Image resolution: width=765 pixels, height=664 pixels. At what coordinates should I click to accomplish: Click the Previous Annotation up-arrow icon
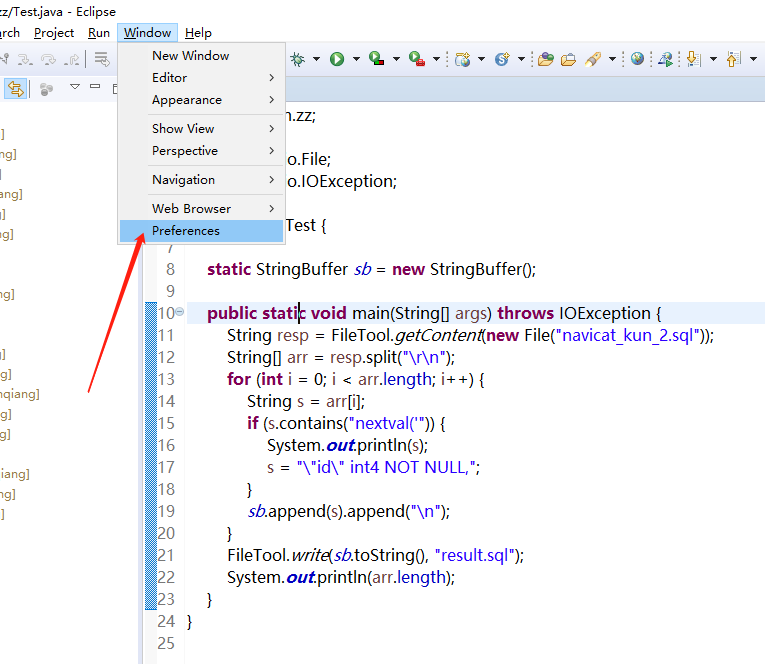pos(734,59)
